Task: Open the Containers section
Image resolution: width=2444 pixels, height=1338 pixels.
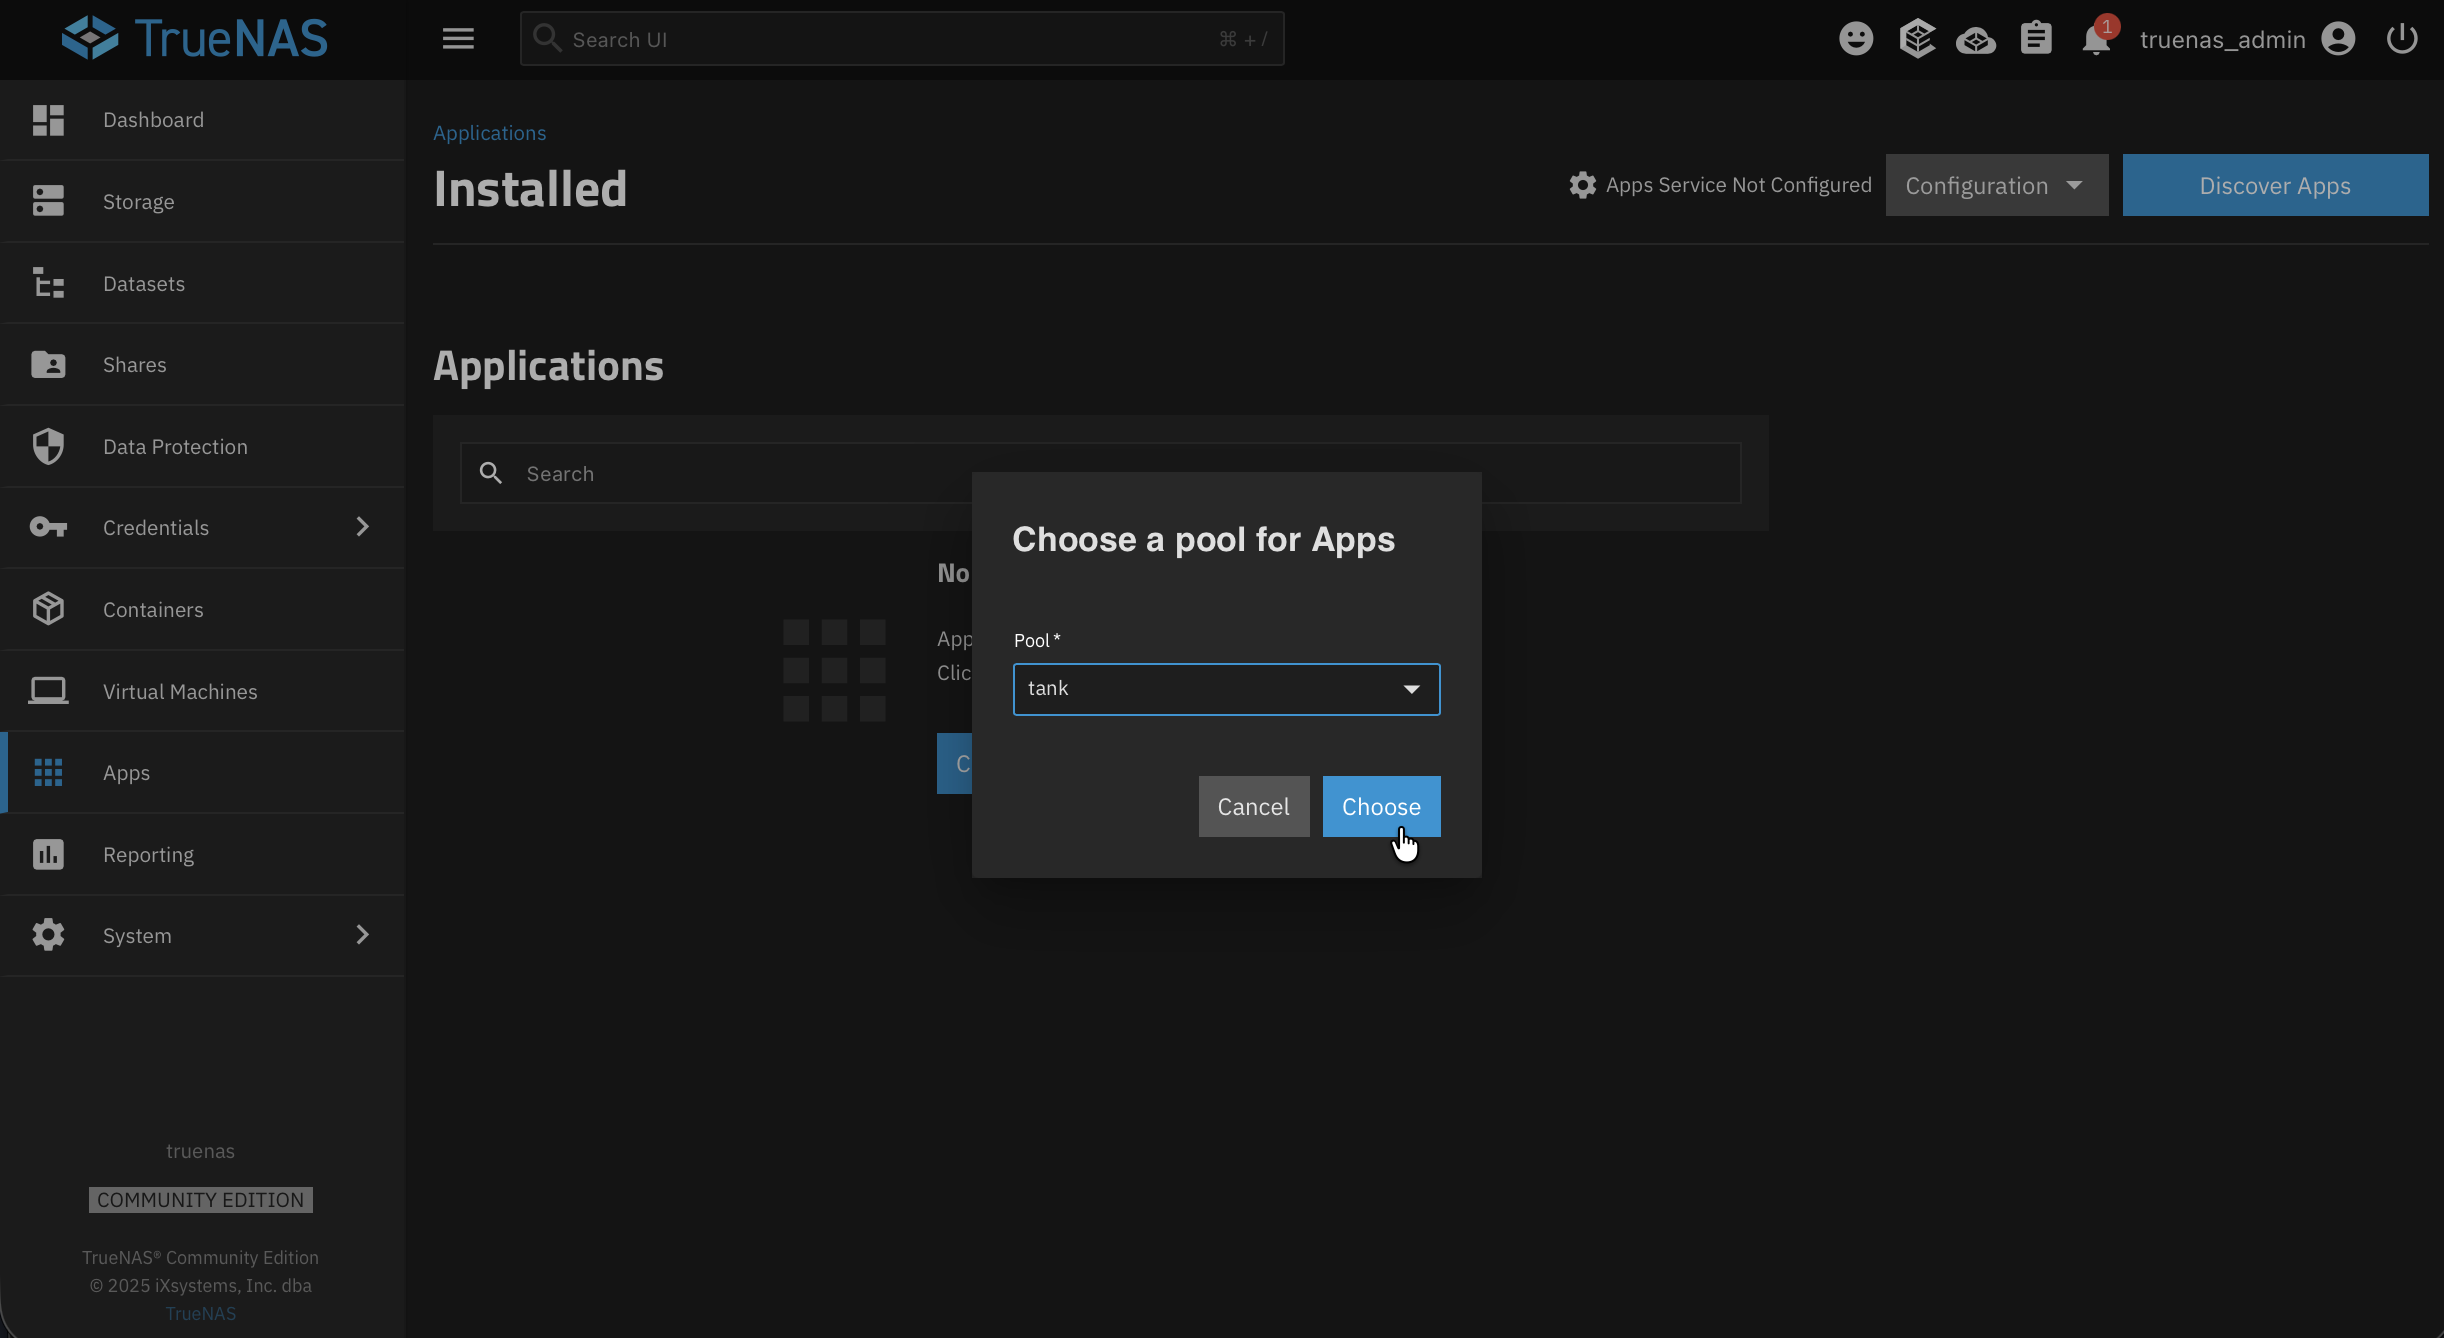Action: coord(152,609)
